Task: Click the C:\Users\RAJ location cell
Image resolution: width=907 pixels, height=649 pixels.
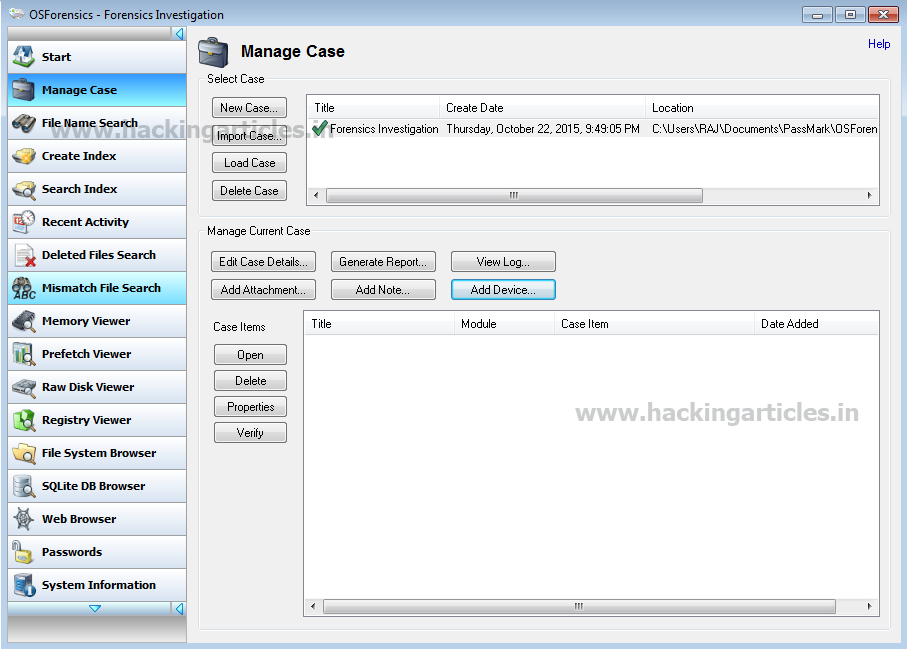Action: (765, 128)
